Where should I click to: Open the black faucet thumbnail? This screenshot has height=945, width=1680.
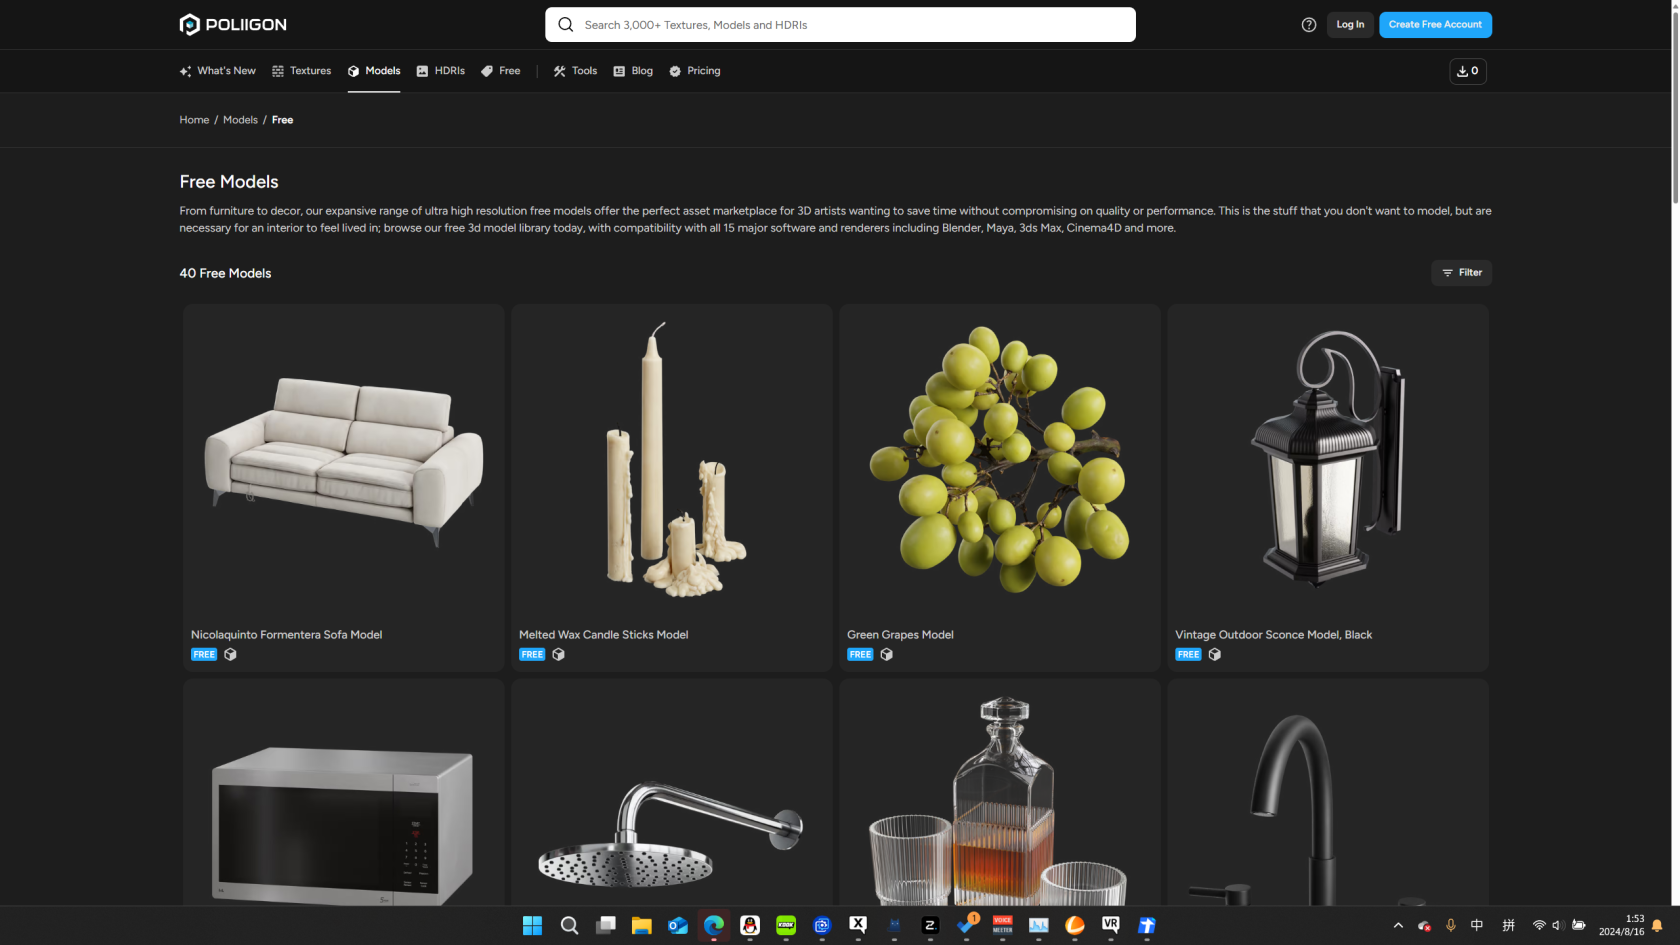click(1328, 793)
